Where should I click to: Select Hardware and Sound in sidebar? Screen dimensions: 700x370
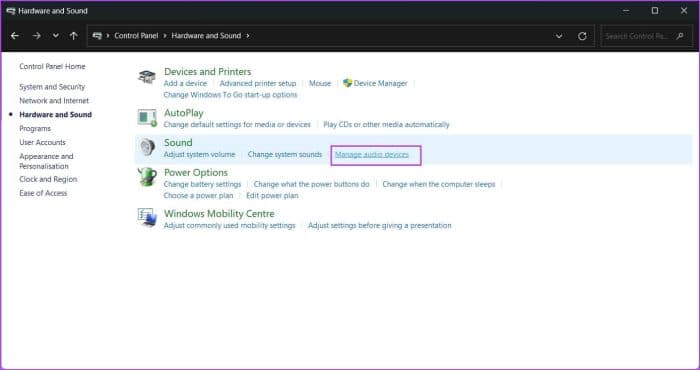pyautogui.click(x=55, y=115)
